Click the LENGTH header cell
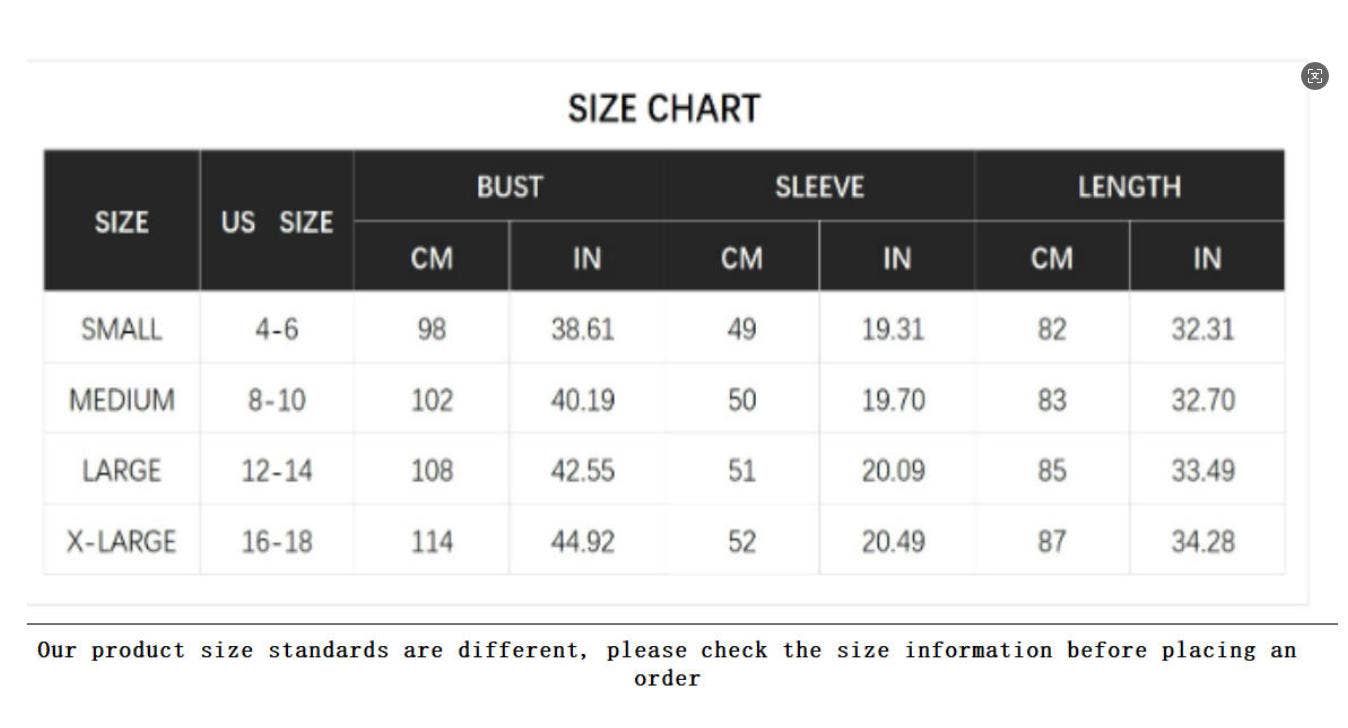The image size is (1348, 728). (1129, 187)
